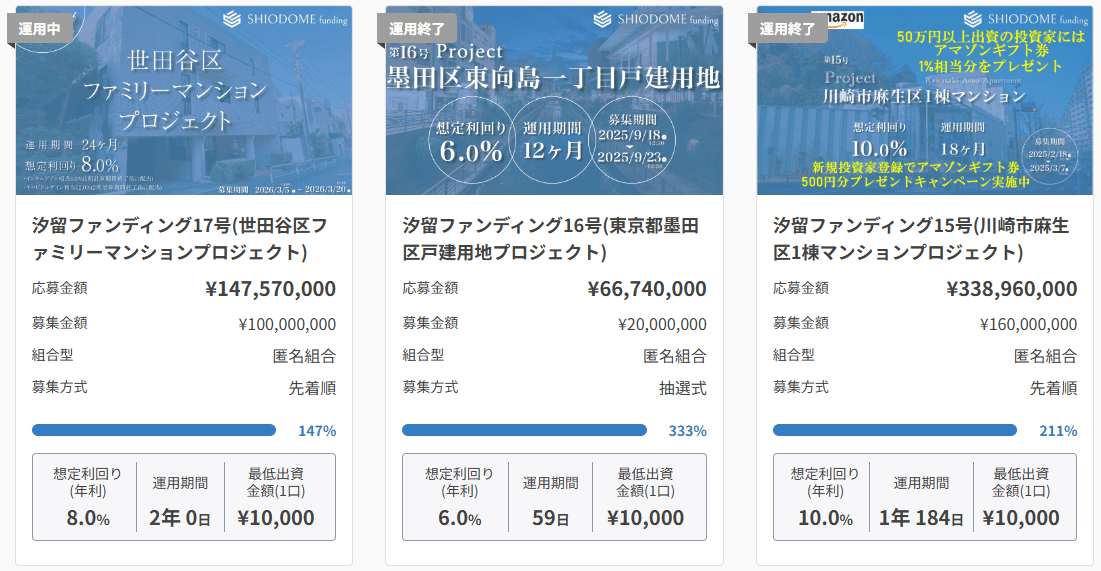Click the Amazon logo on fund 15 banner

pos(838,19)
